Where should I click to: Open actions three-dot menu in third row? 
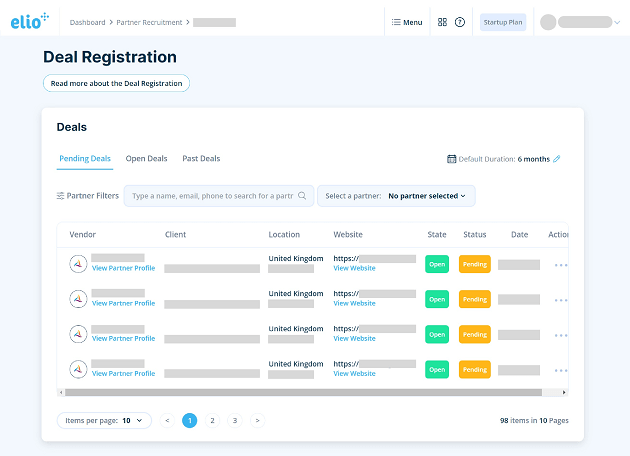(x=561, y=335)
